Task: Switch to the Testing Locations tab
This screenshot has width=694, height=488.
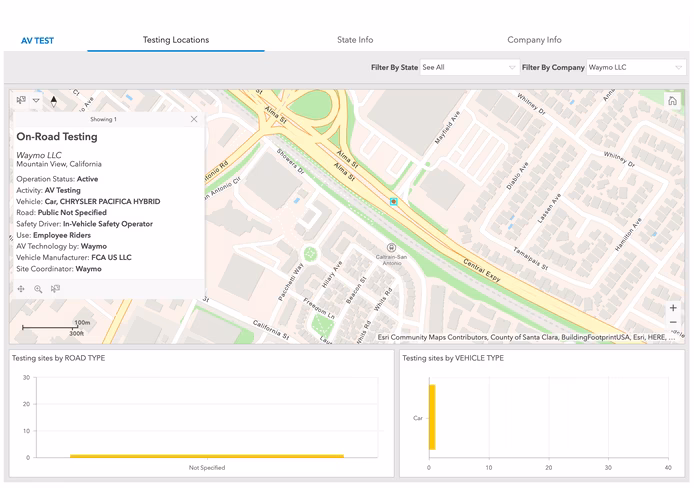Action: [176, 40]
